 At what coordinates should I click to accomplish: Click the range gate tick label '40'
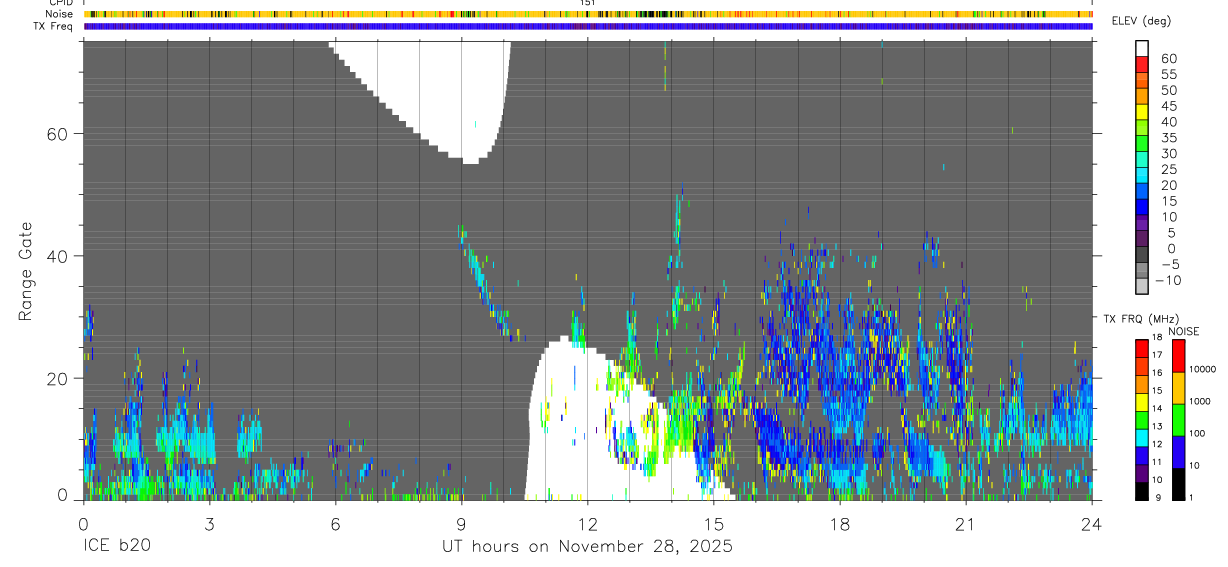point(57,256)
